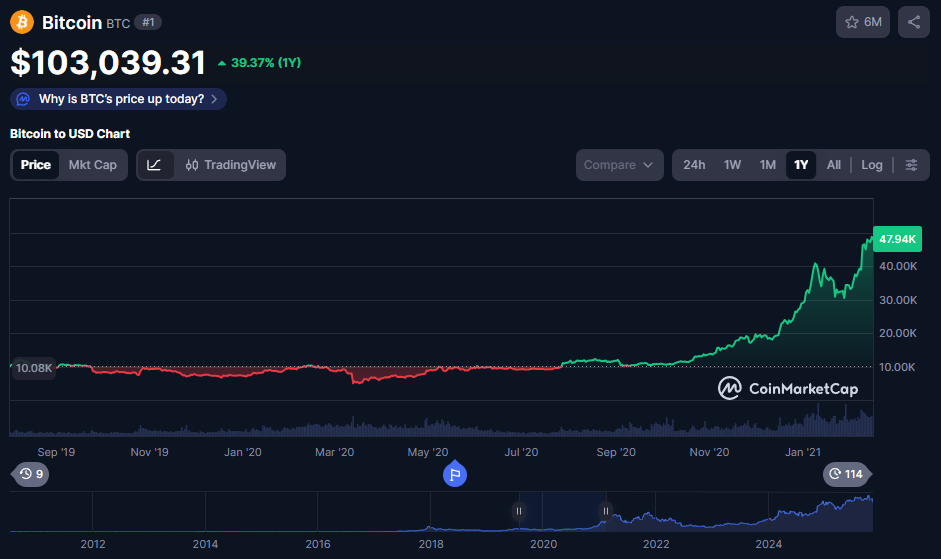Open the clock badge showing 114
Viewport: 941px width, 559px height.
point(847,474)
